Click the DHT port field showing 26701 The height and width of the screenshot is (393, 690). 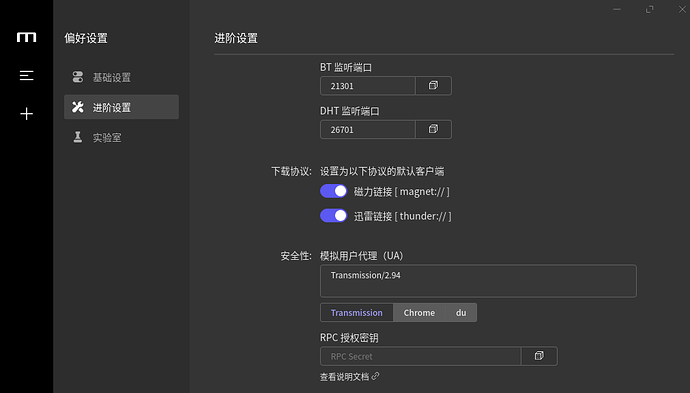[x=368, y=129]
